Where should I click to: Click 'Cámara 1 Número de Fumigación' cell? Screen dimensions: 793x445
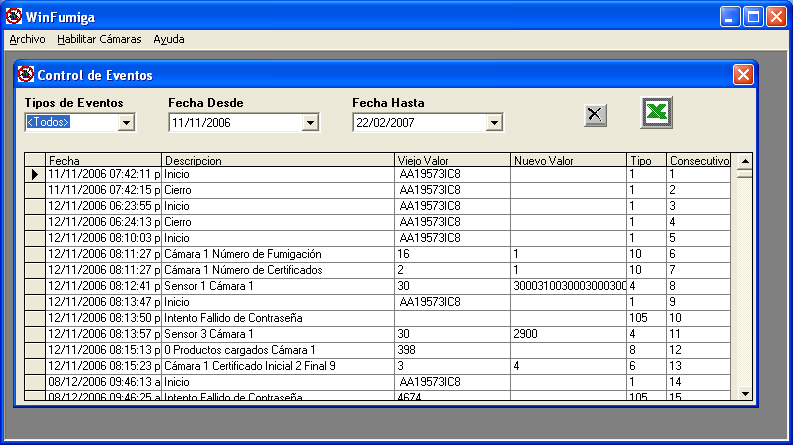point(277,254)
